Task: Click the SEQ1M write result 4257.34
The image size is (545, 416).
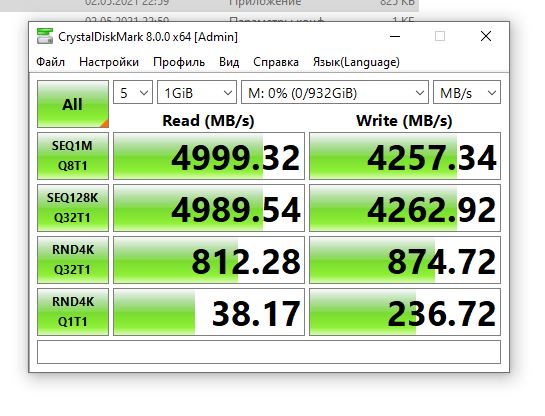Action: [405, 156]
